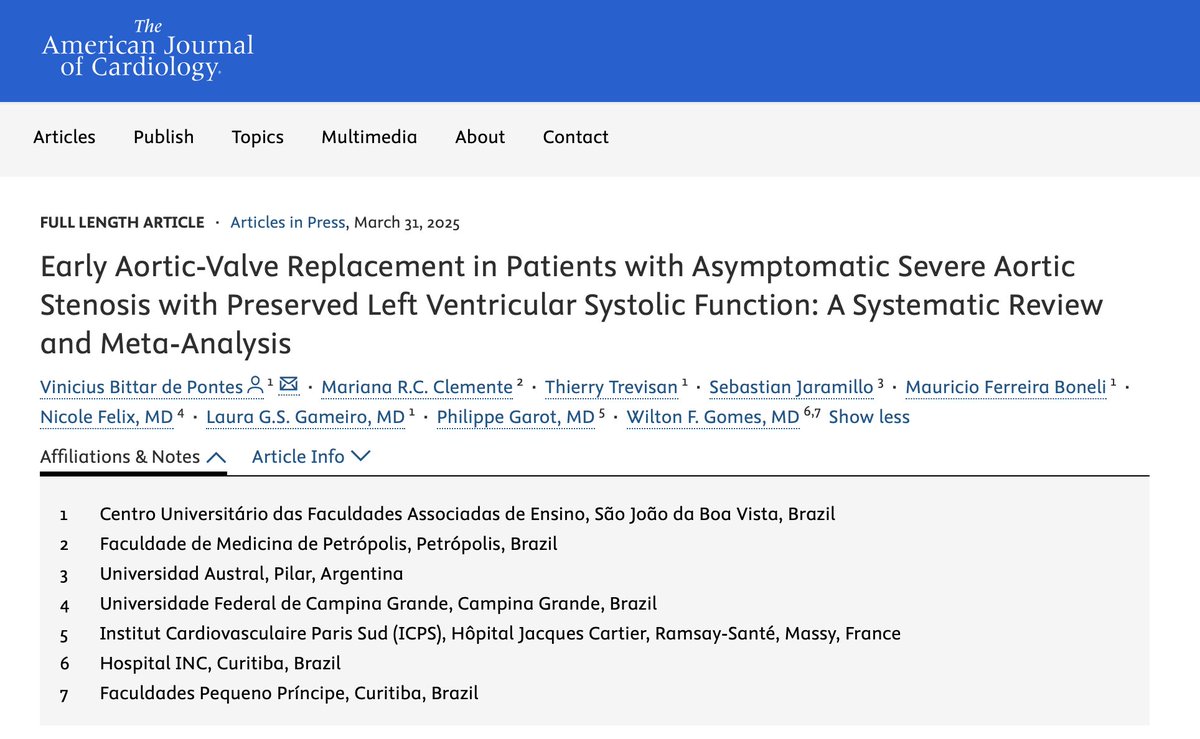The width and height of the screenshot is (1200, 739).
Task: Open the Topics menu
Action: click(x=258, y=137)
